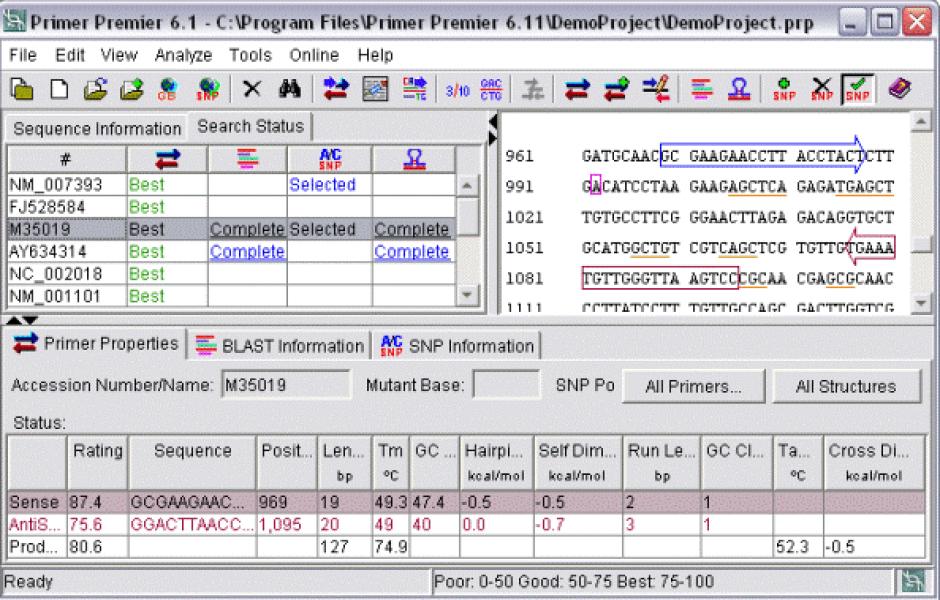Click primer search arrows icon beside binoculars
940x600 pixels.
coord(336,89)
